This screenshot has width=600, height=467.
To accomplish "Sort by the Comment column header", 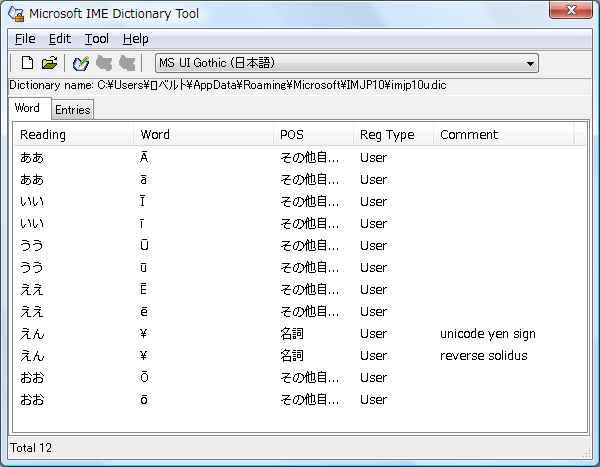I will tap(504, 135).
